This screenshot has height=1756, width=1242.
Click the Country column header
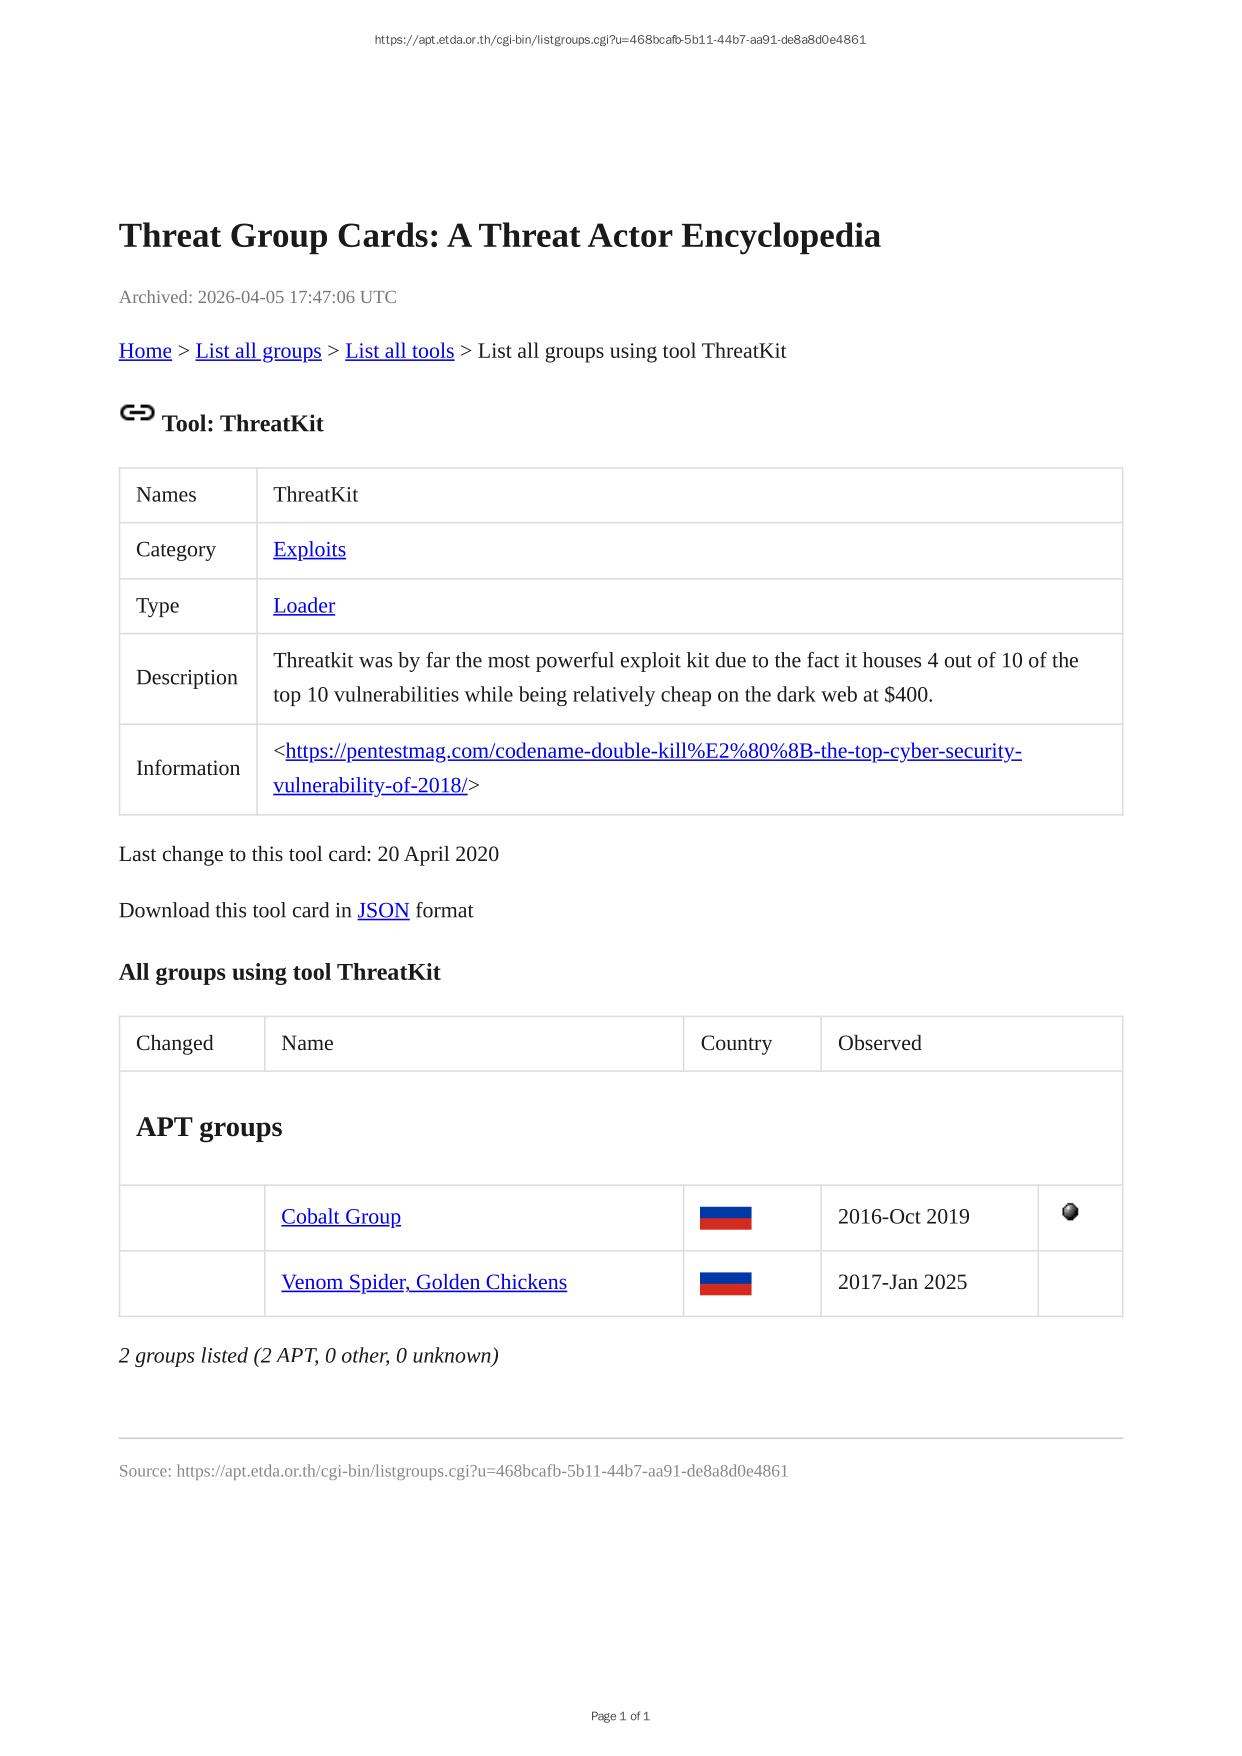(x=736, y=1044)
